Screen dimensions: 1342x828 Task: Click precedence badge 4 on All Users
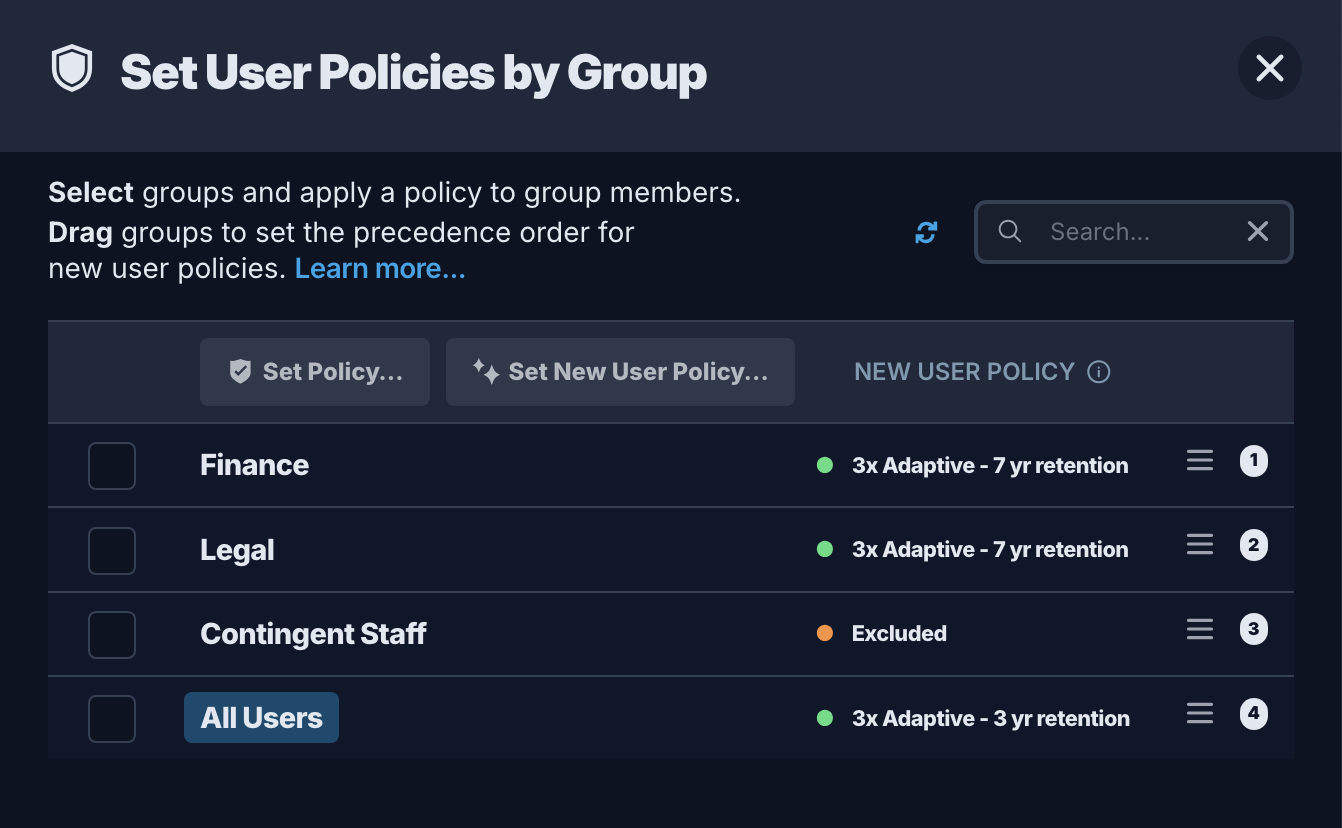[1253, 714]
